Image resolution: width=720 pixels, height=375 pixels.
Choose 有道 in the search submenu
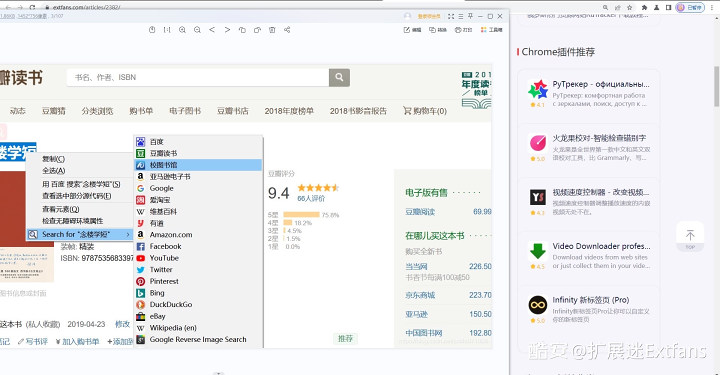click(x=199, y=223)
